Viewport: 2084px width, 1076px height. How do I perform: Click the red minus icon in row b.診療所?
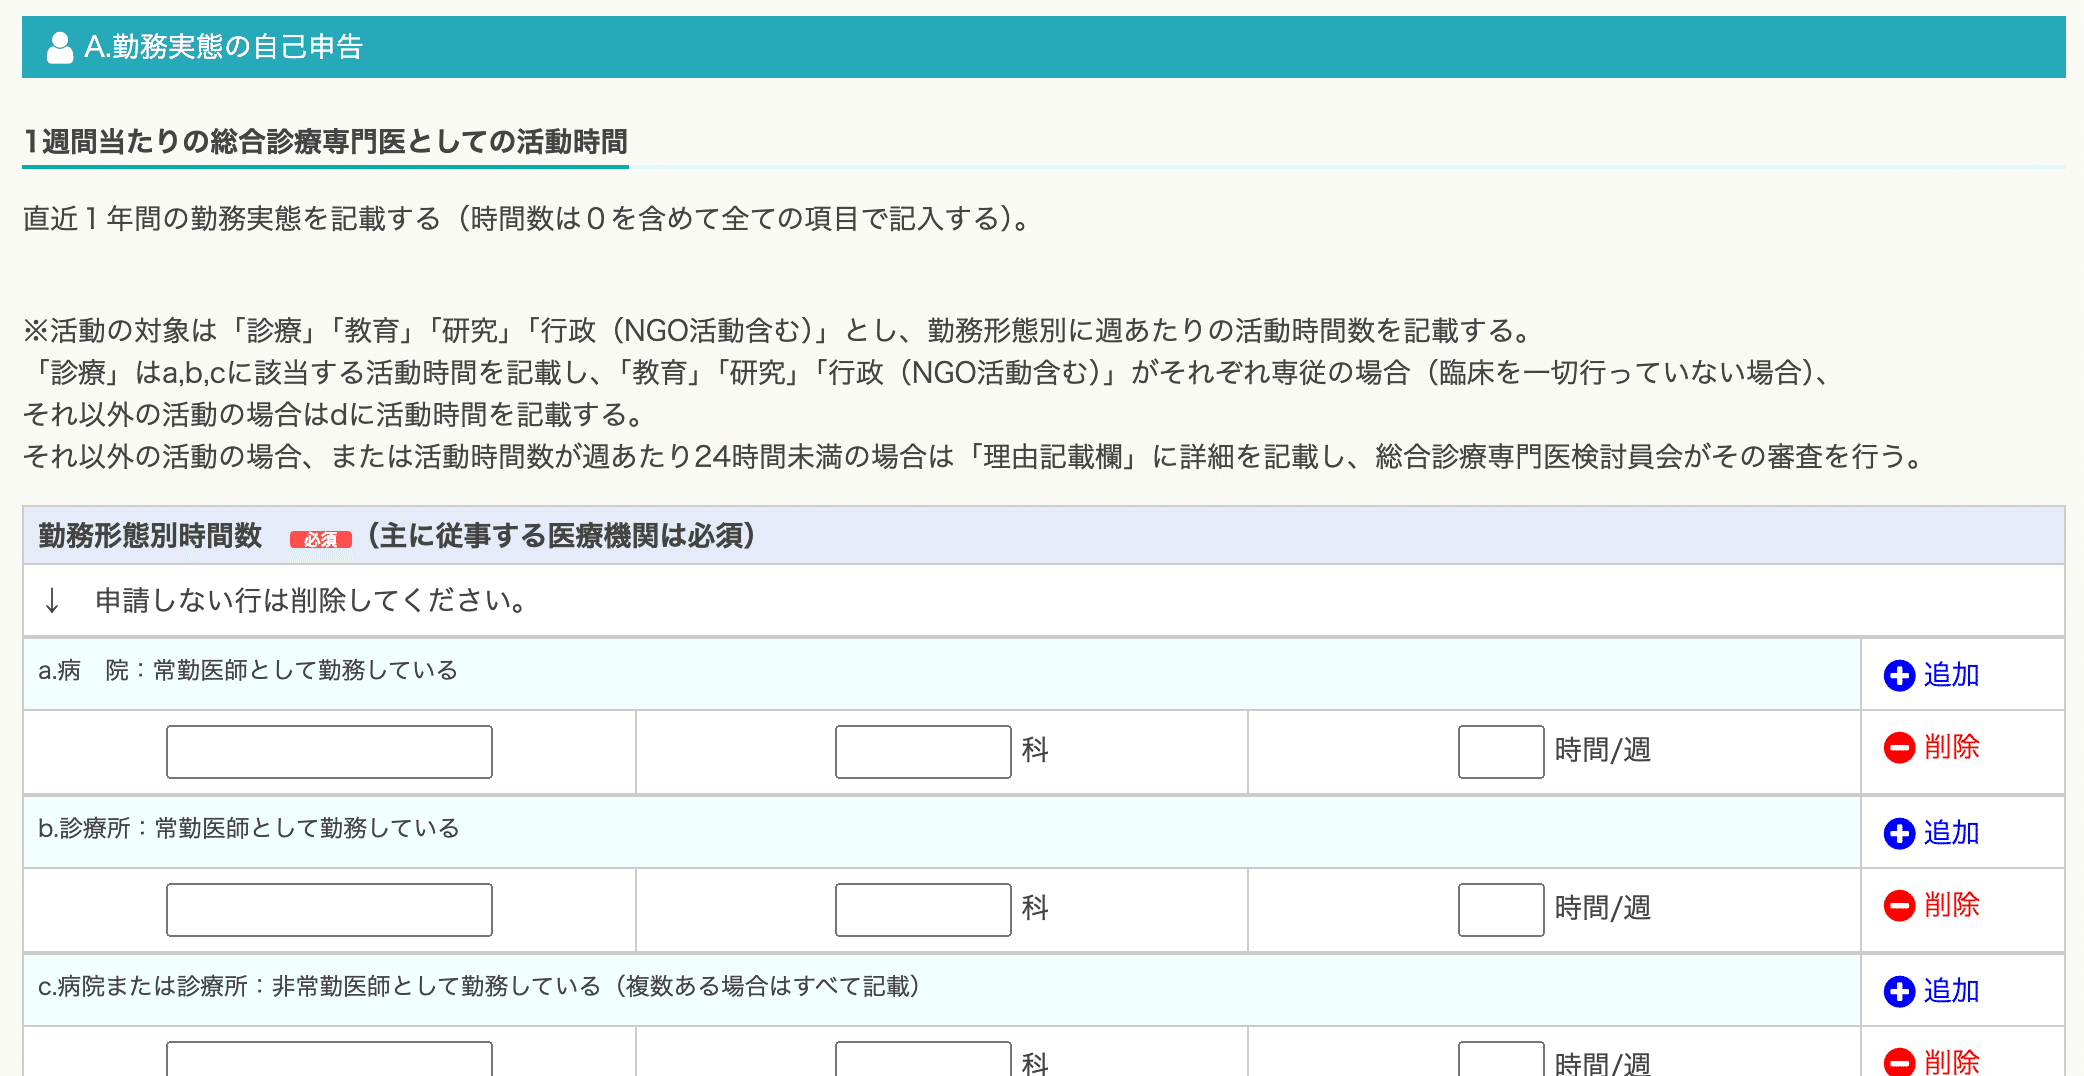(1899, 905)
